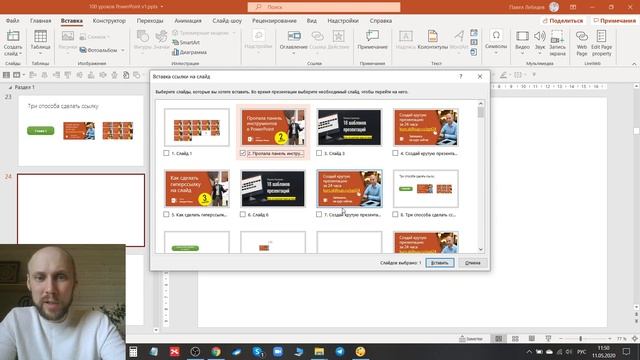Image resolution: width=640 pixels, height=360 pixels.
Task: Check the '4. Создай крутую презента...' checkbox
Action: coord(395,153)
